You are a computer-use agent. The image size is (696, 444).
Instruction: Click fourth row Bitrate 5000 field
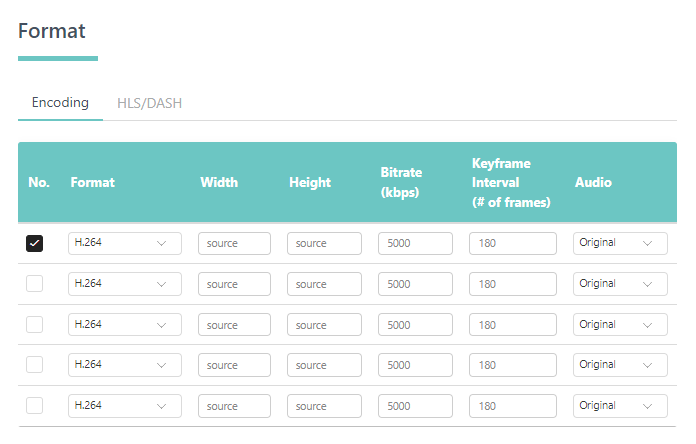pos(415,365)
